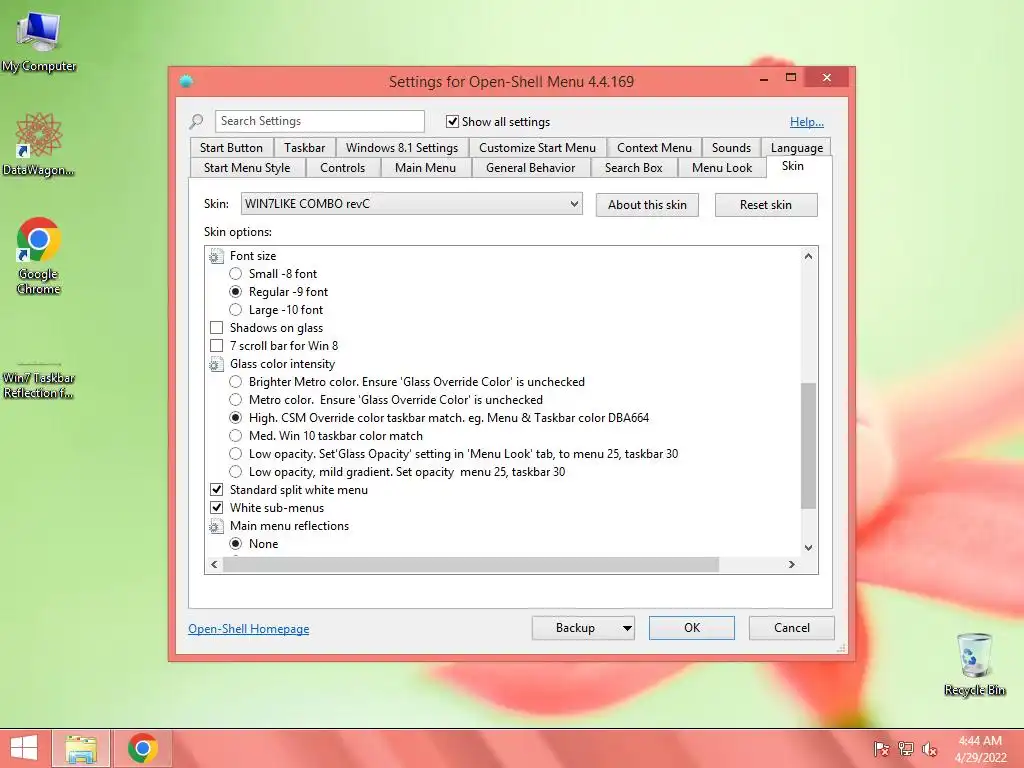Click the scroll right arrow in skin options

[792, 564]
